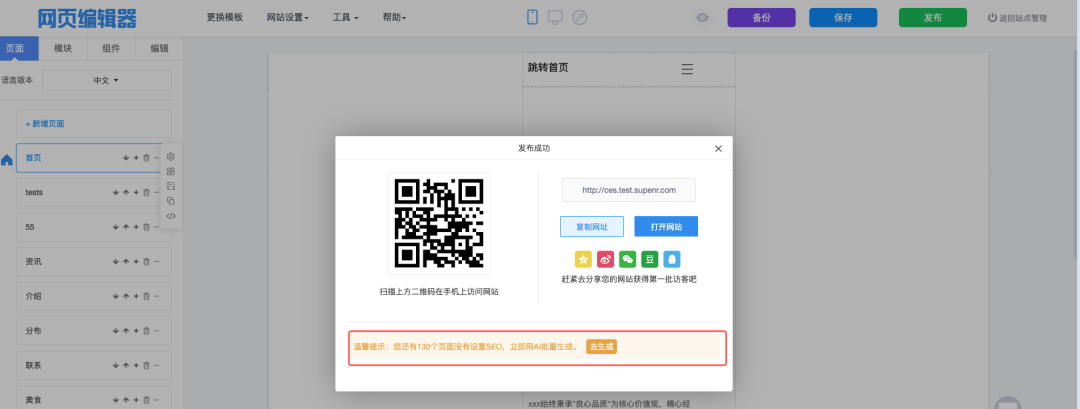Click the purple 备份 button
The width and height of the screenshot is (1080, 409).
[x=761, y=18]
